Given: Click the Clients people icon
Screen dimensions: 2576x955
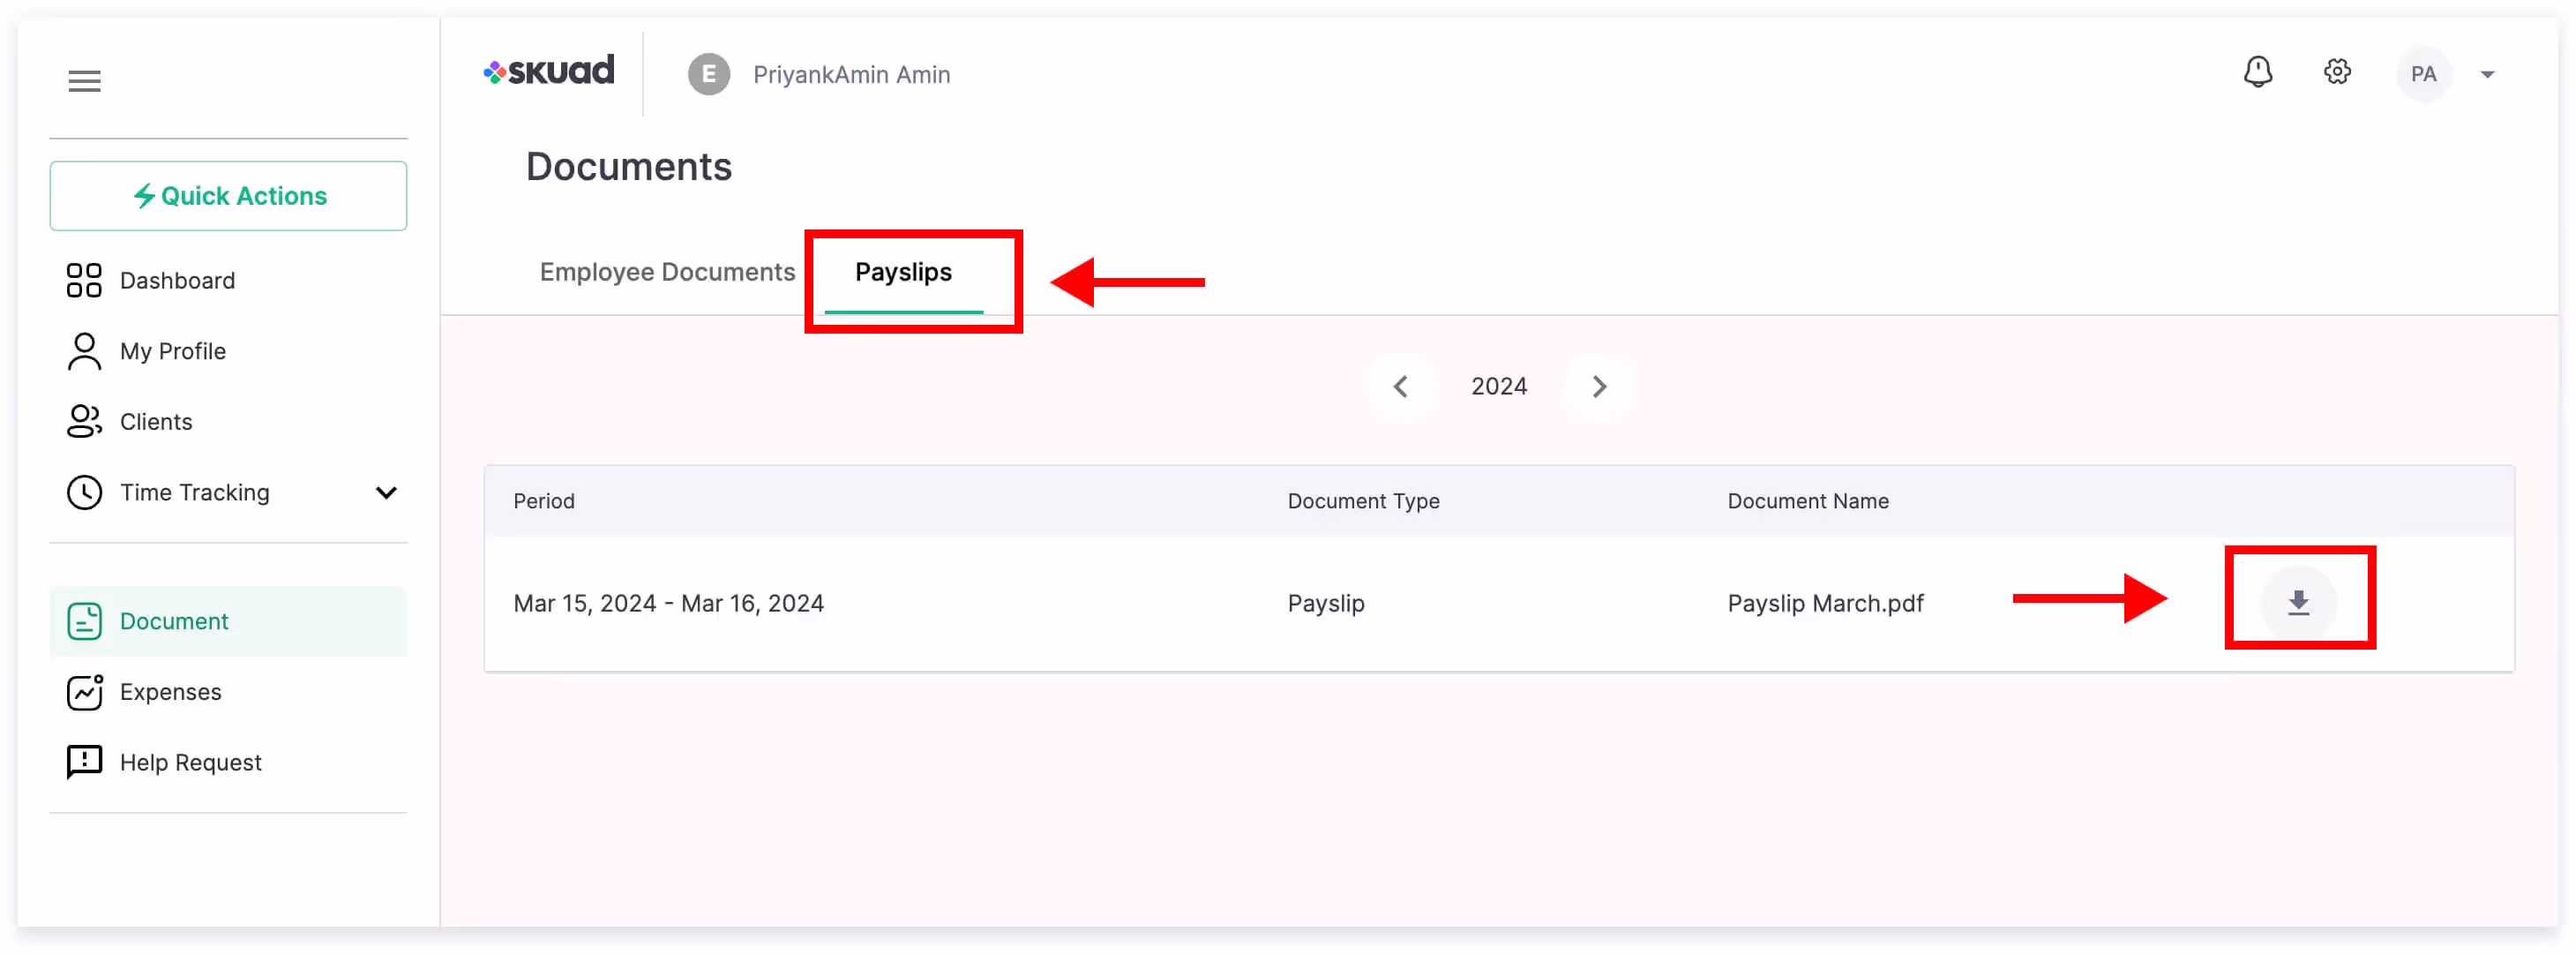Looking at the screenshot, I should click(x=84, y=422).
